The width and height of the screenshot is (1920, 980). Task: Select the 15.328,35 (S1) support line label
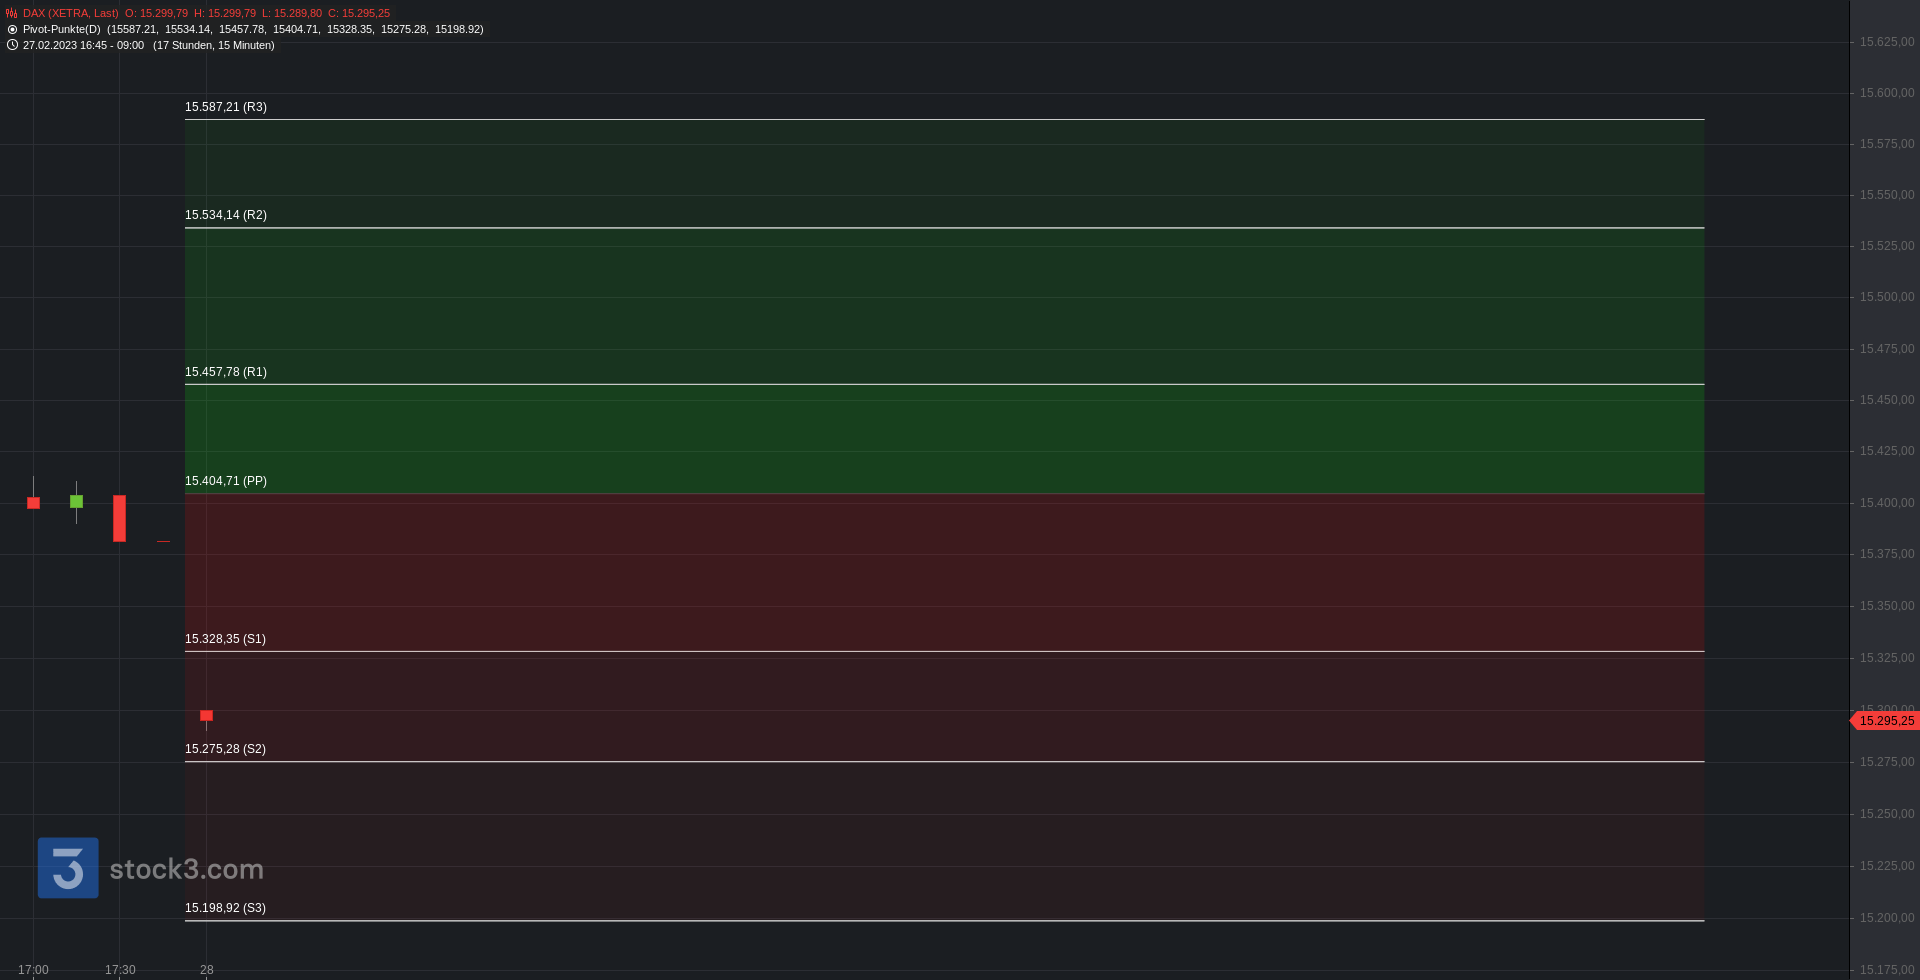(x=226, y=639)
